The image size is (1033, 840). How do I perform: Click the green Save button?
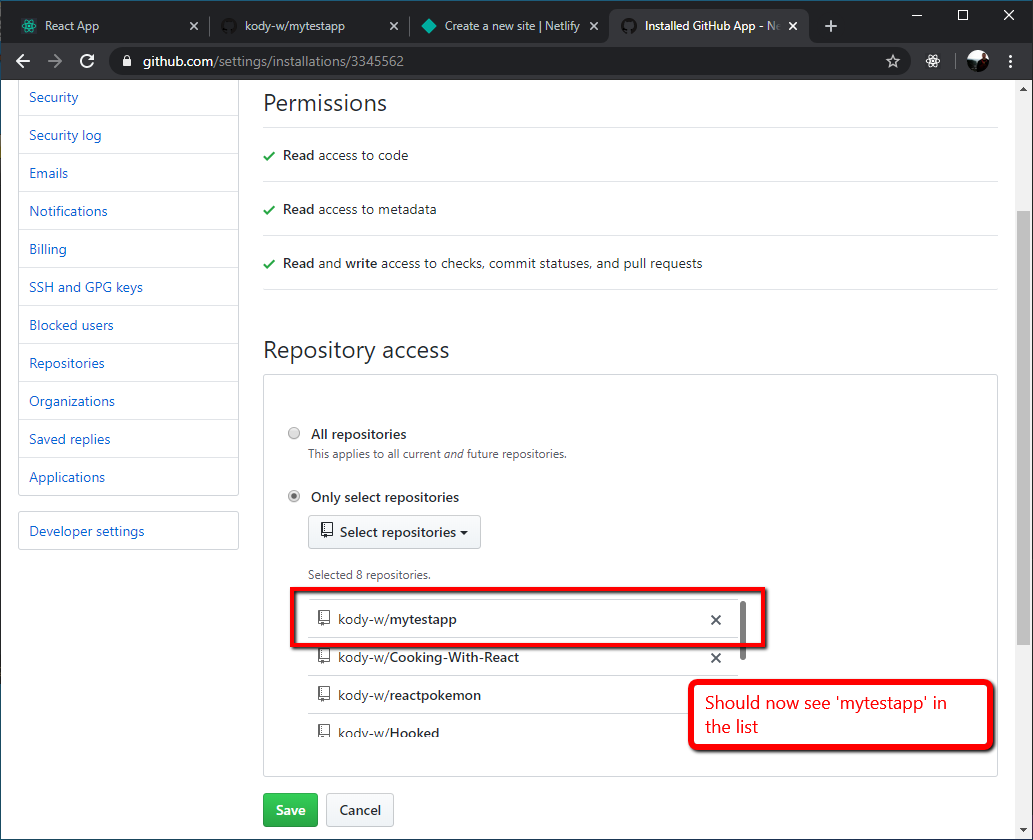tap(291, 810)
